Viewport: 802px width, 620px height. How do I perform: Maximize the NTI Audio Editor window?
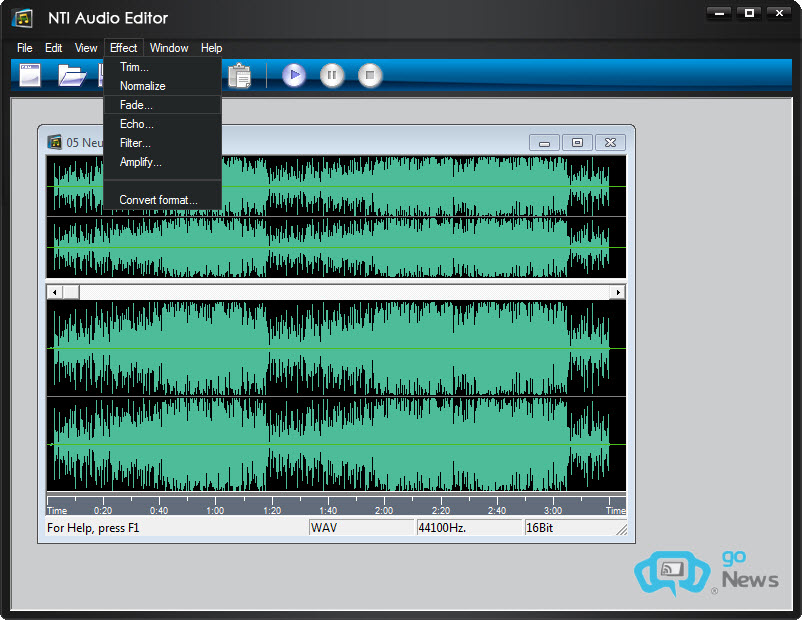(x=749, y=14)
